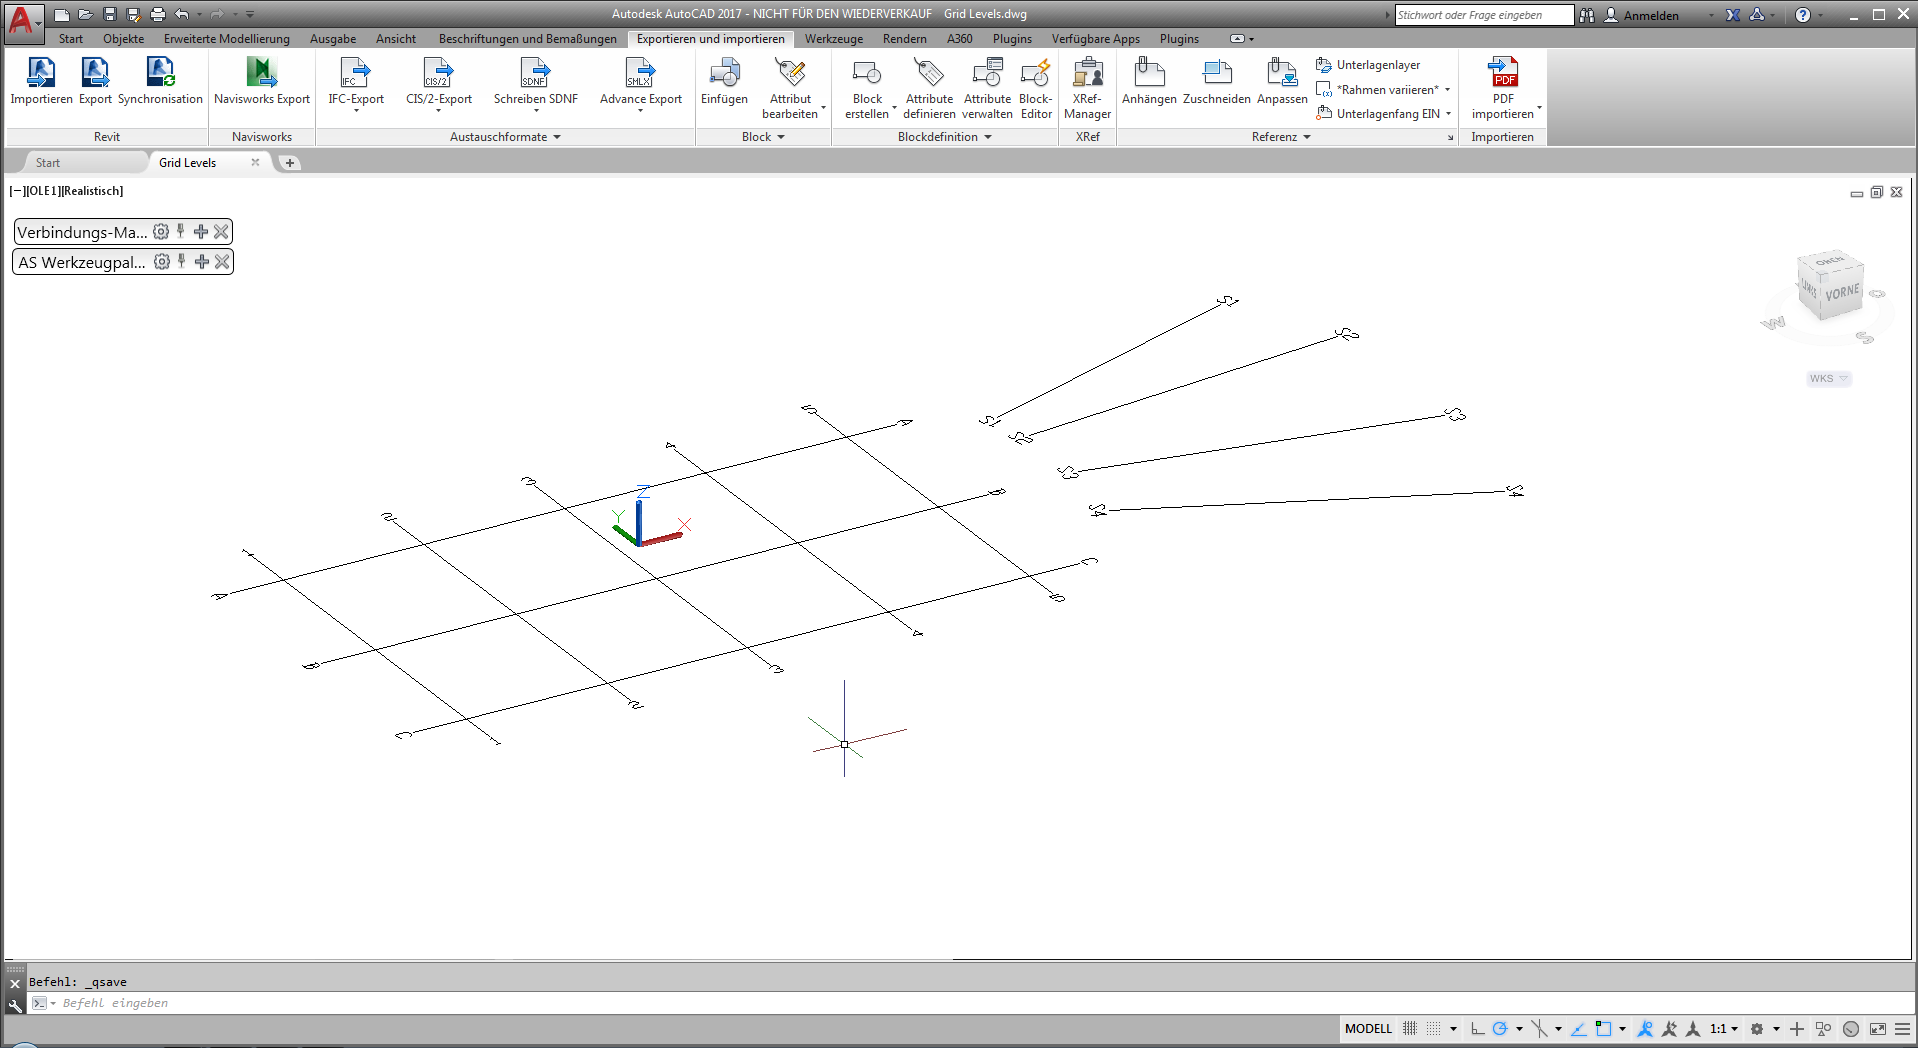Click the save-as icon with pencil
The height and width of the screenshot is (1048, 1918).
point(133,14)
